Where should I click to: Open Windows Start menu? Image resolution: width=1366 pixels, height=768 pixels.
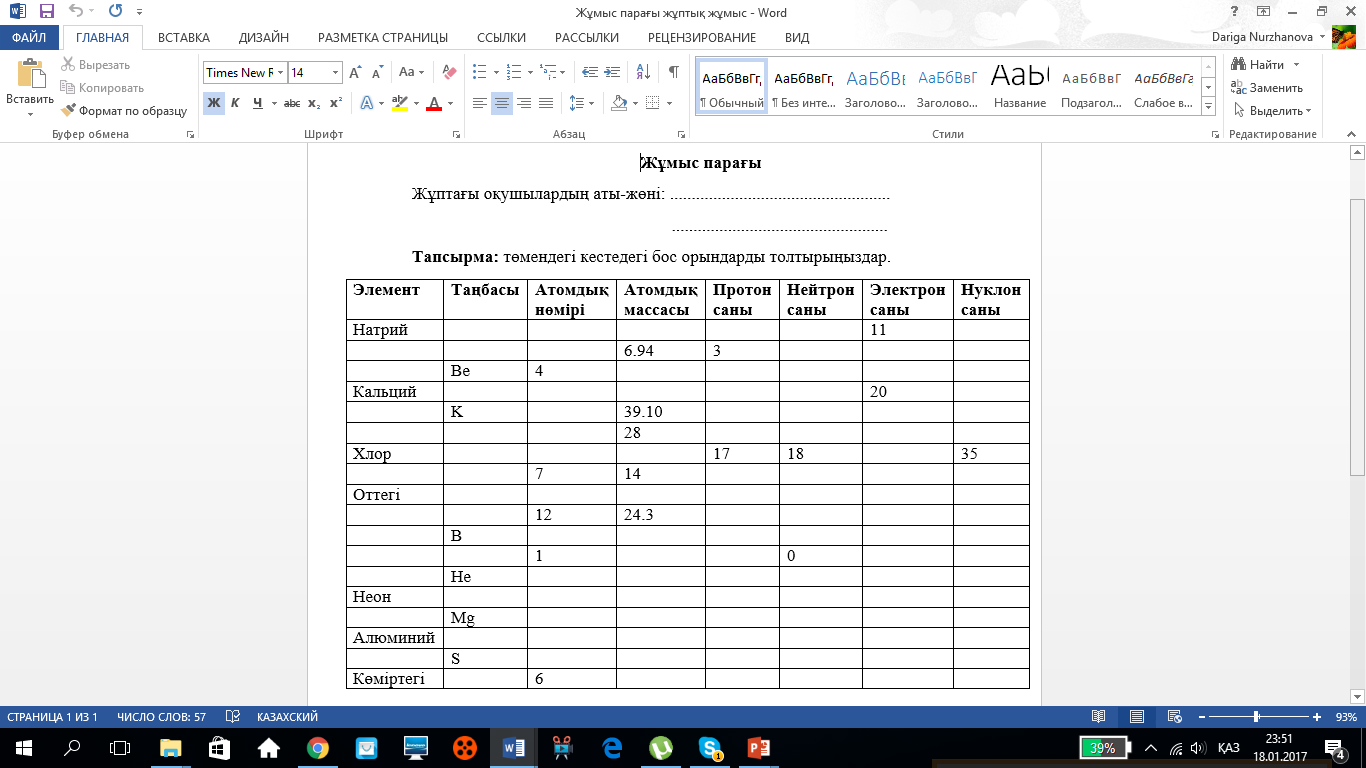tap(22, 748)
